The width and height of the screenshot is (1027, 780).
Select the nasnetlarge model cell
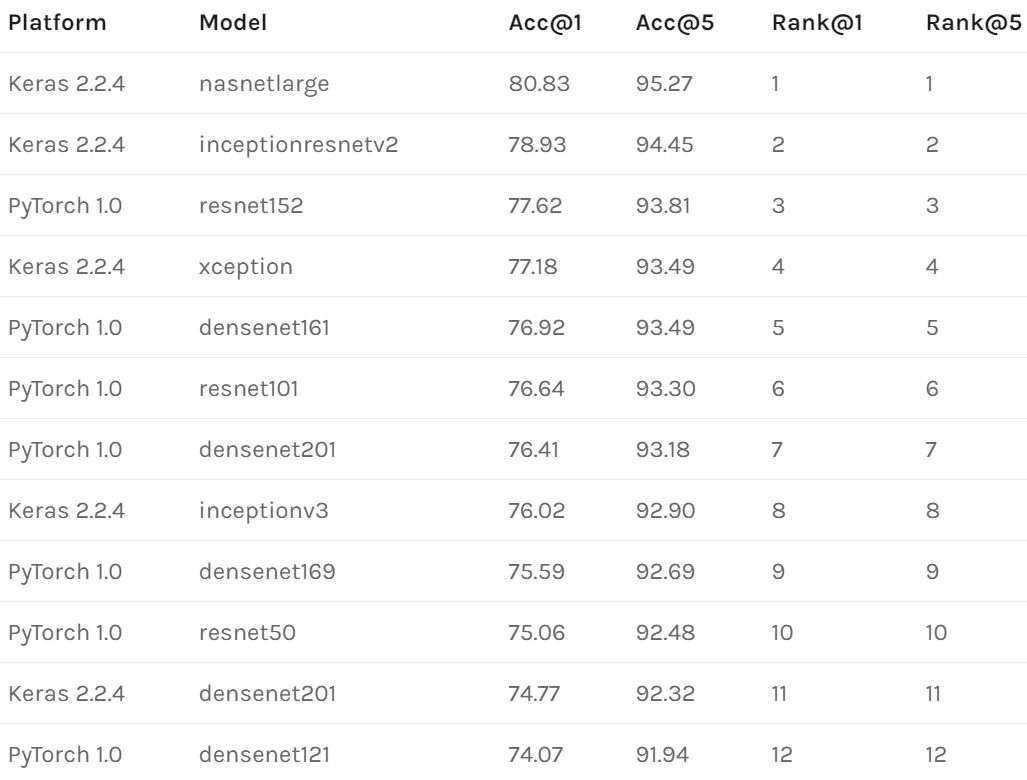(264, 84)
